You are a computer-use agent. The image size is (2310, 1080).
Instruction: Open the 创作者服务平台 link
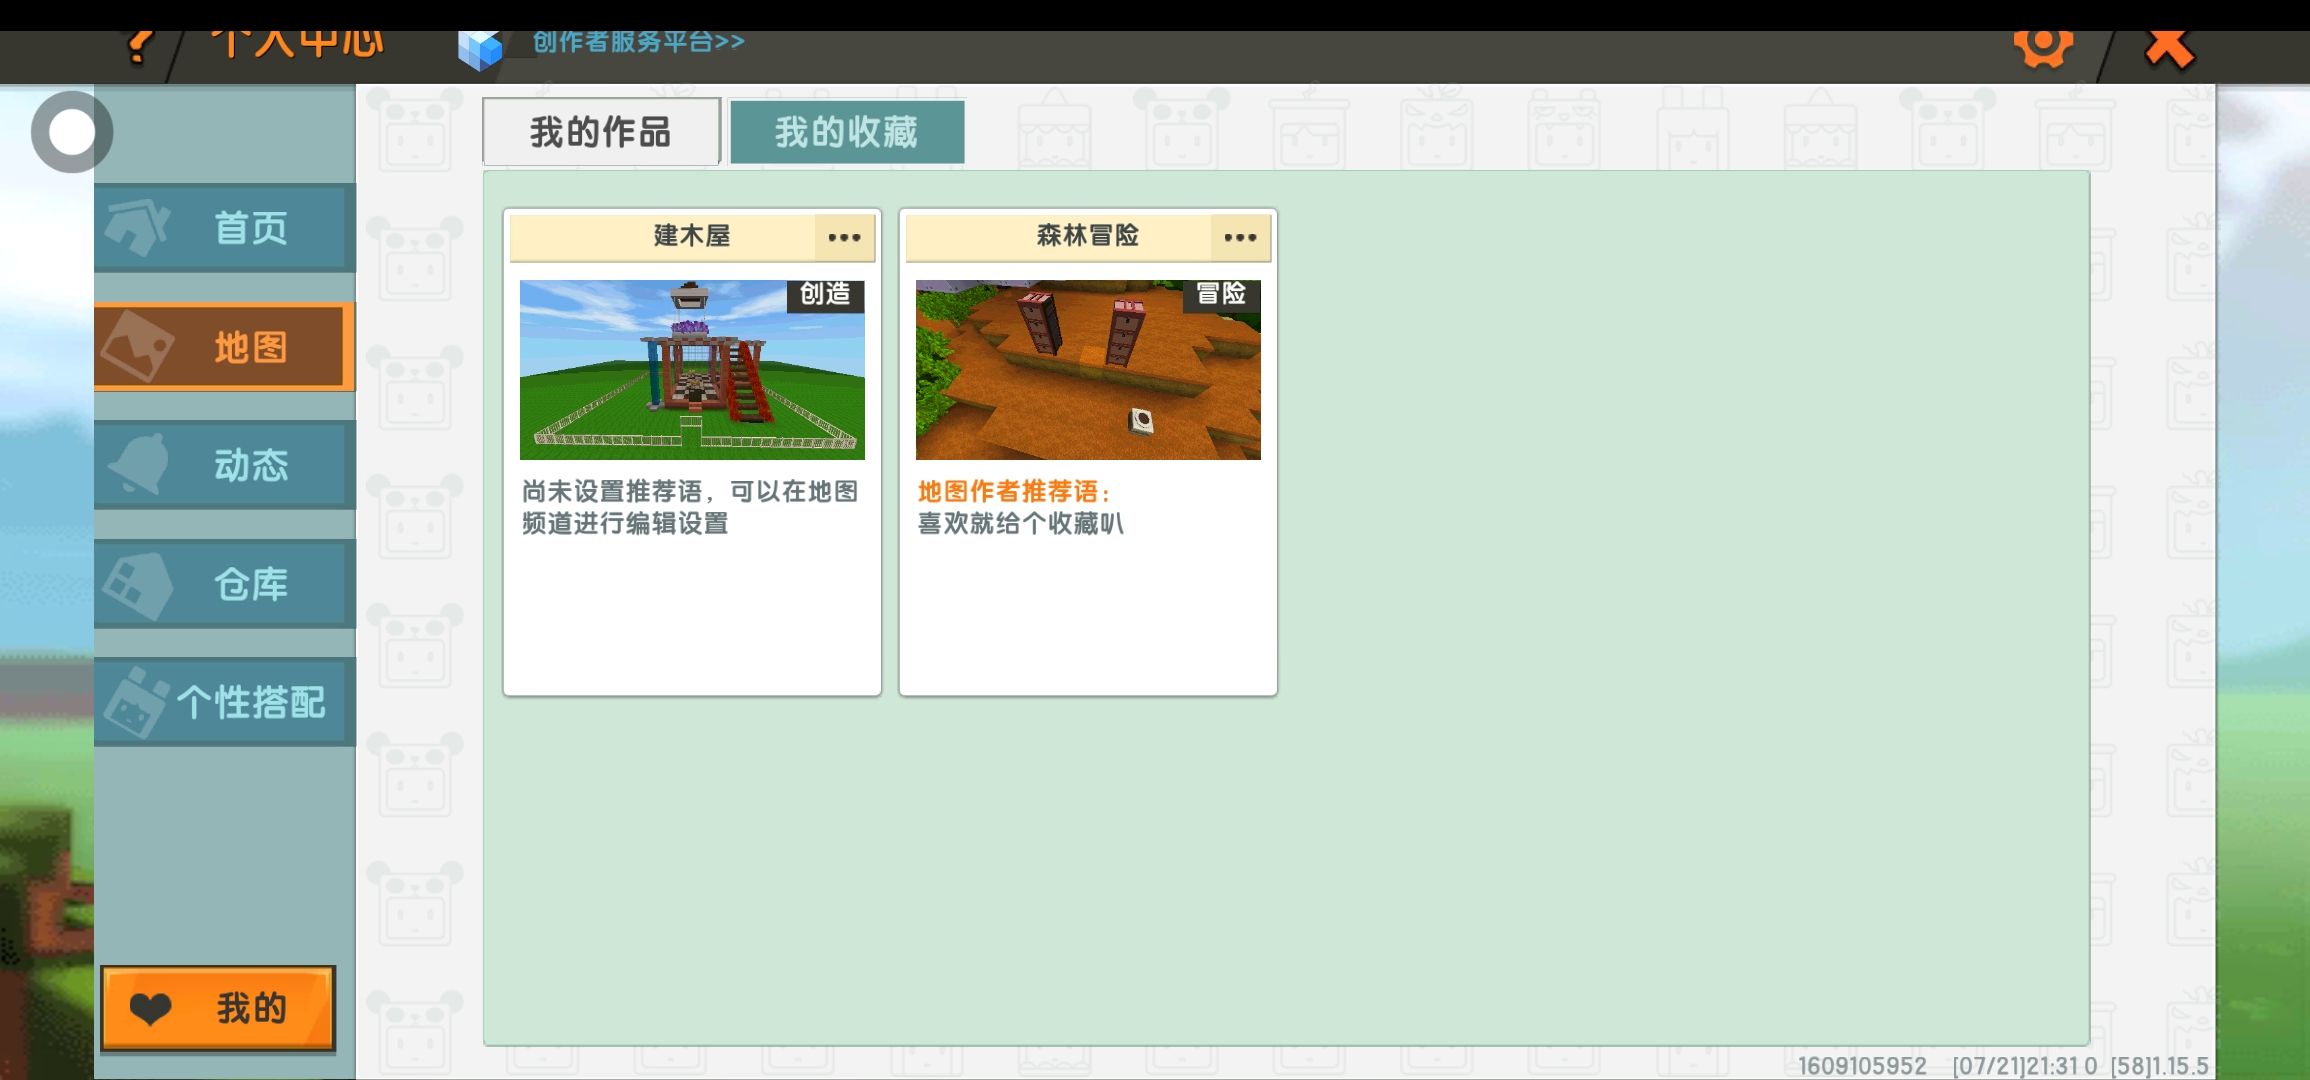pyautogui.click(x=638, y=42)
